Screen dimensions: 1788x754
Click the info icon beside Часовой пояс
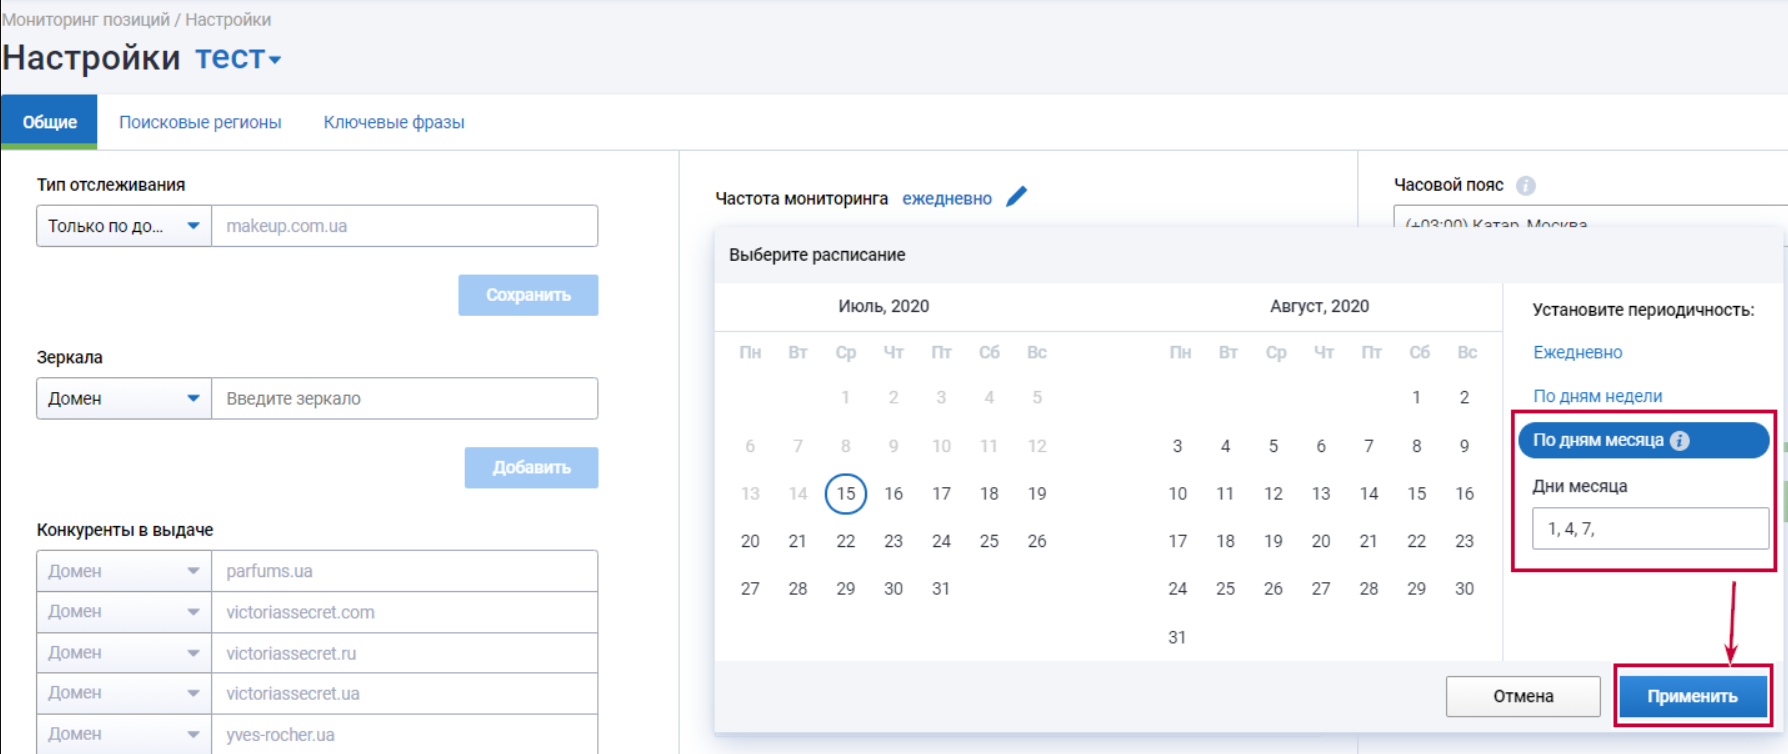[1525, 185]
